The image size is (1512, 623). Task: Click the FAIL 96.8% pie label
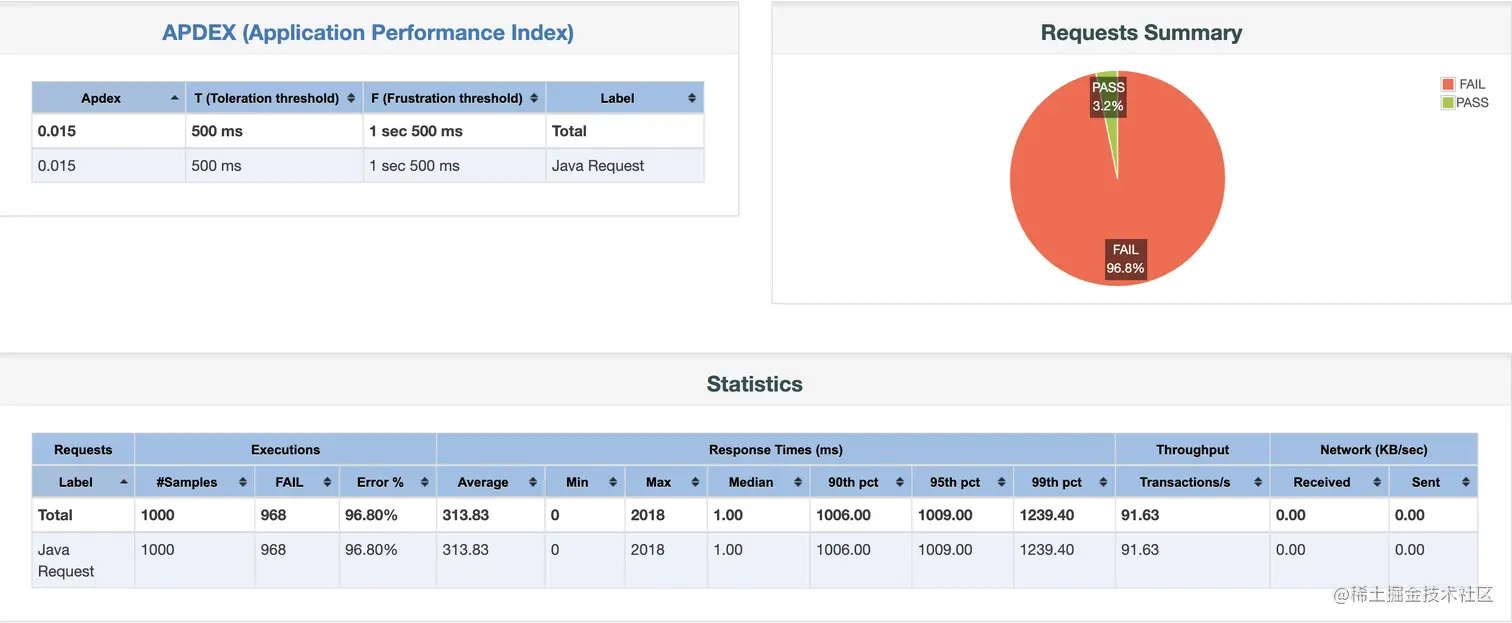(1125, 259)
